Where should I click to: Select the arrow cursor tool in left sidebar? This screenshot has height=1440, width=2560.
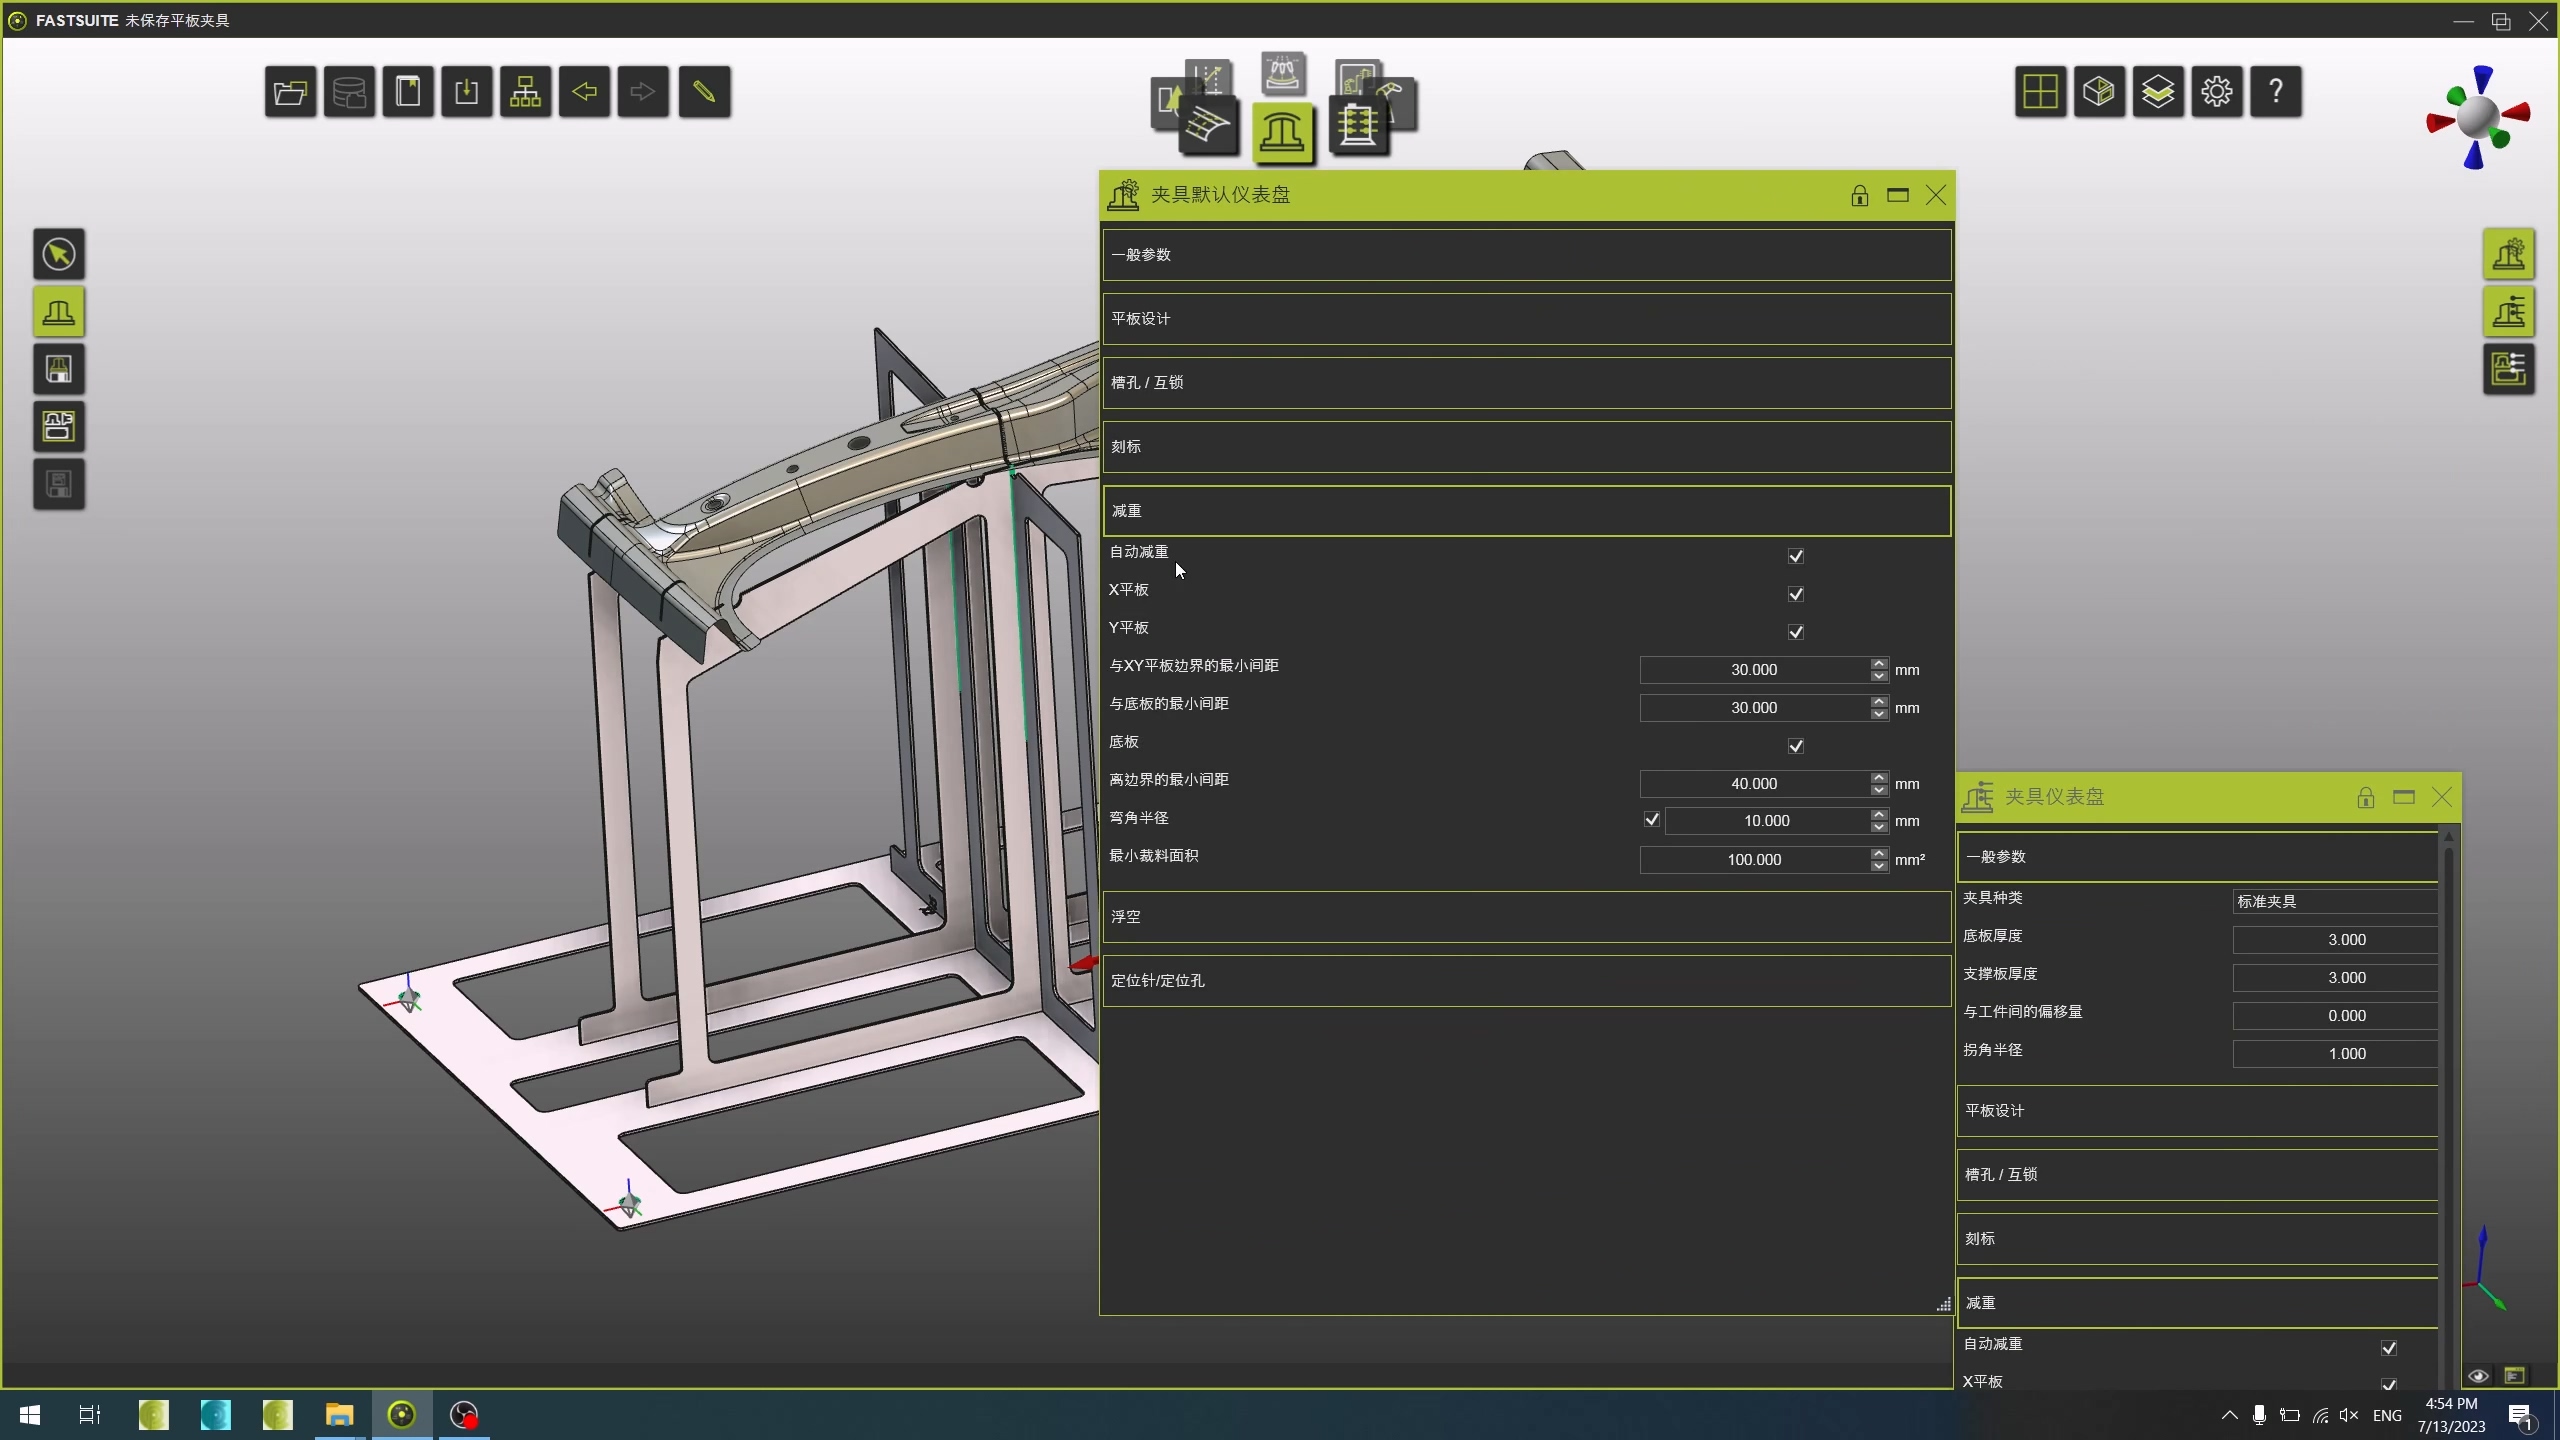[x=59, y=254]
